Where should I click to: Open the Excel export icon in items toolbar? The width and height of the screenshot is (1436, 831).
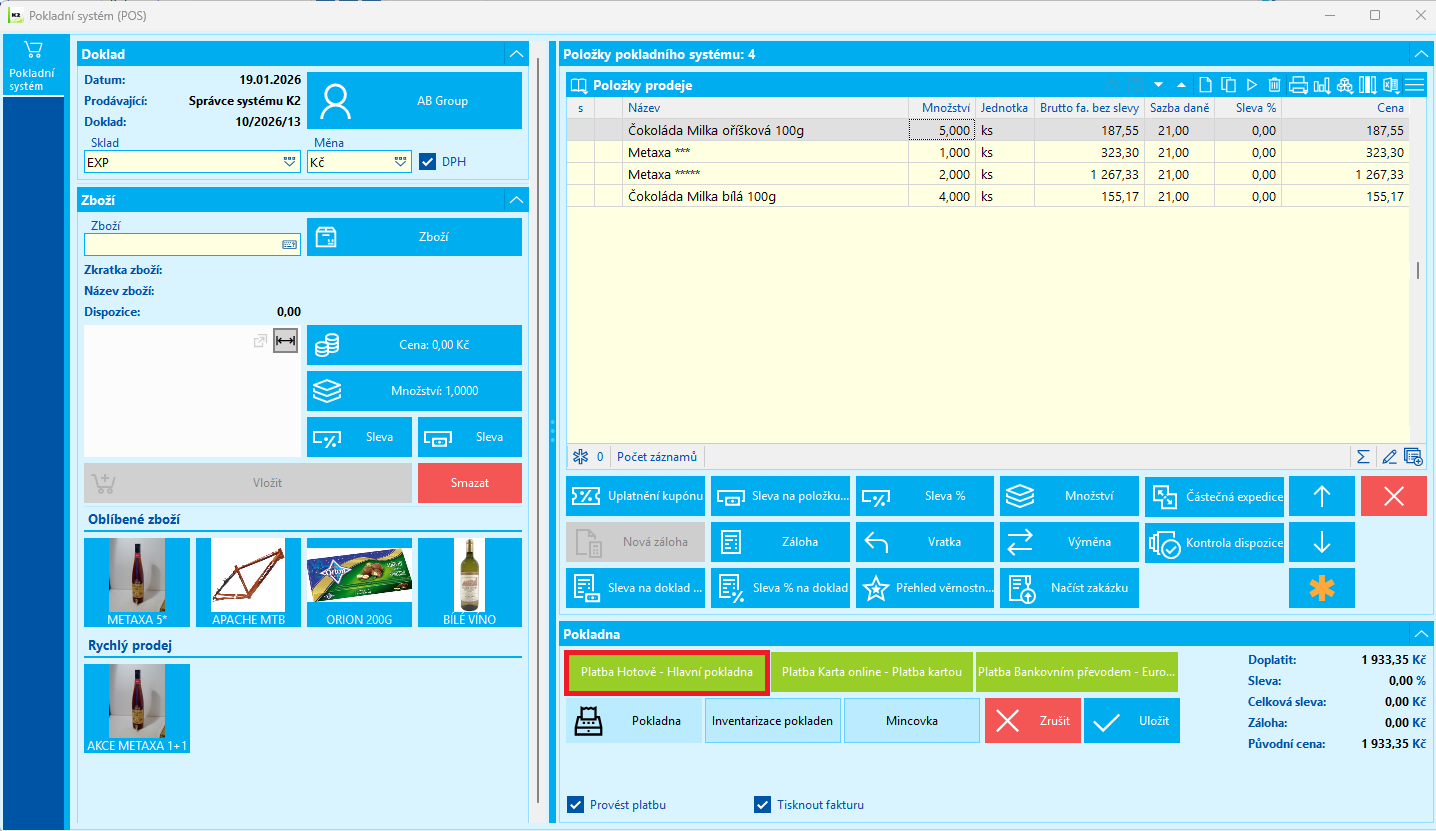click(x=1391, y=85)
